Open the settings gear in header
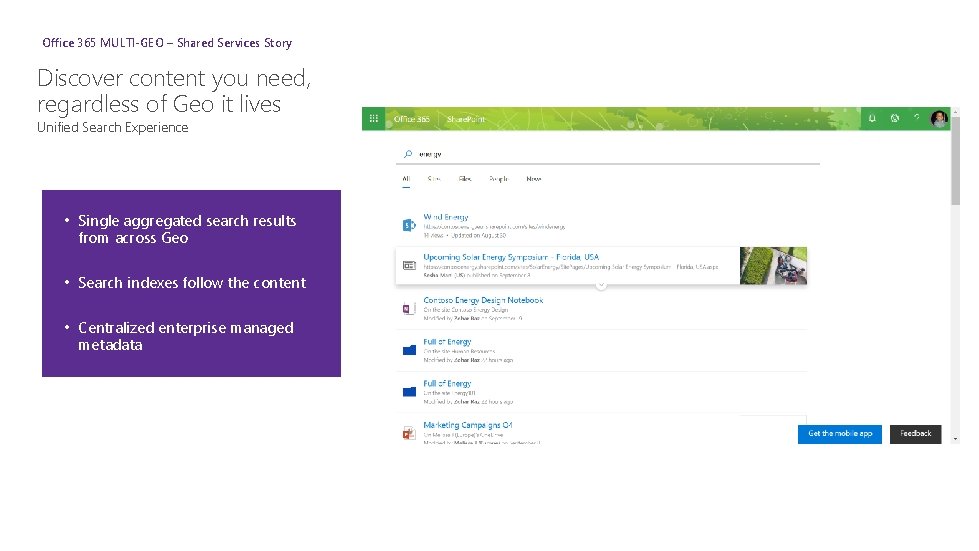Viewport: 979px width, 551px height. tap(895, 119)
